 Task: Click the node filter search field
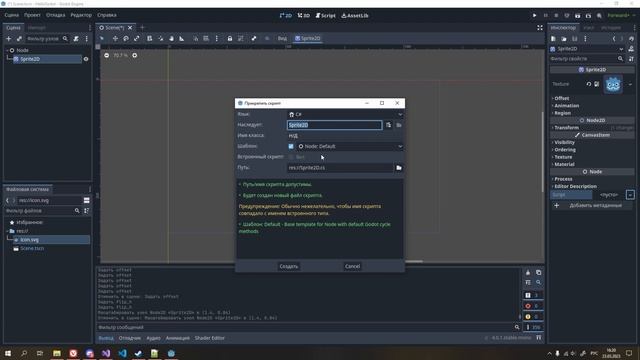tap(47, 39)
